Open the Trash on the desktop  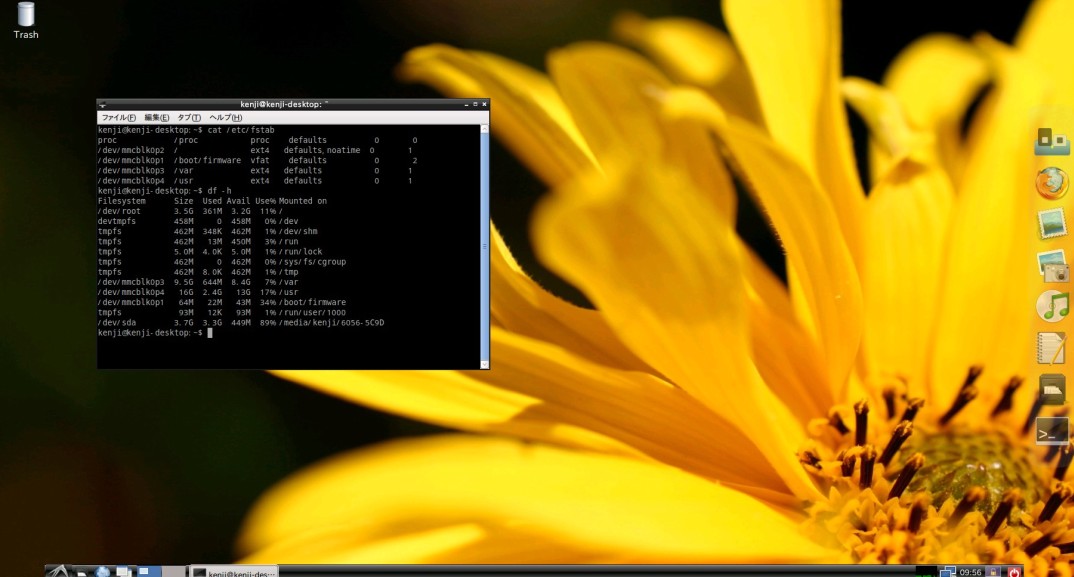click(x=24, y=16)
